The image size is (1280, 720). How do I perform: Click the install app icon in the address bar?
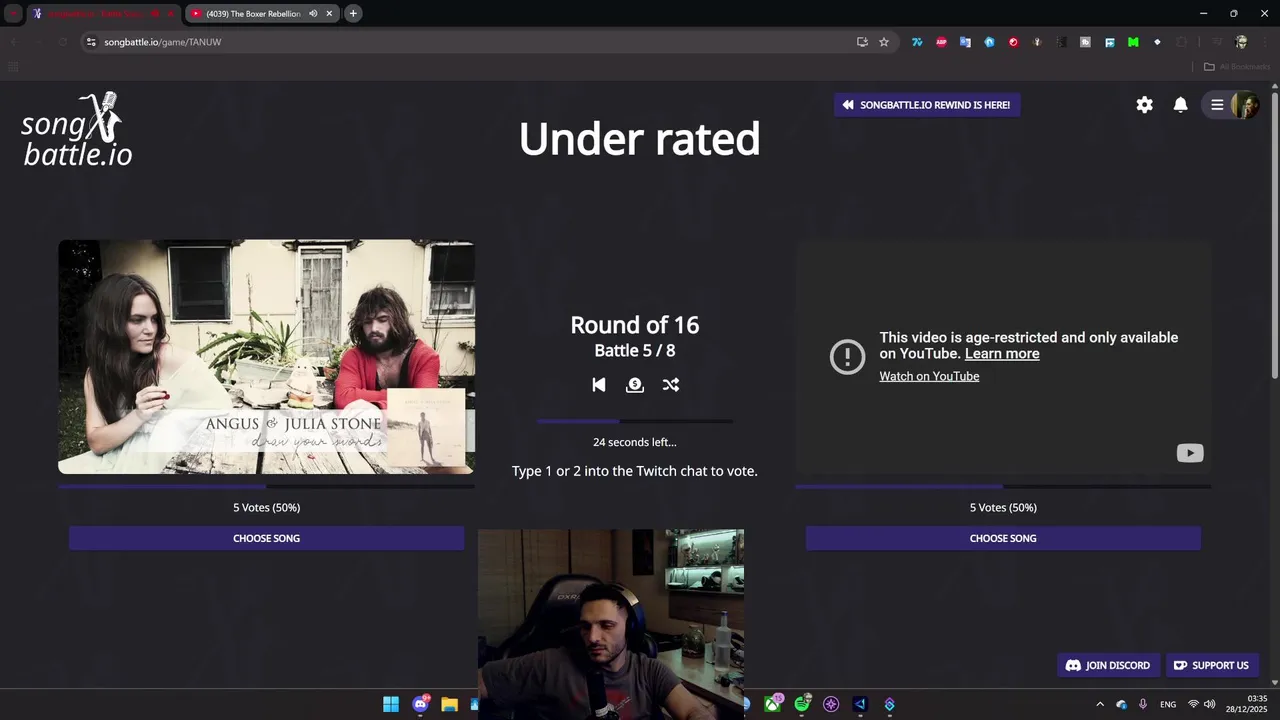pyautogui.click(x=862, y=42)
